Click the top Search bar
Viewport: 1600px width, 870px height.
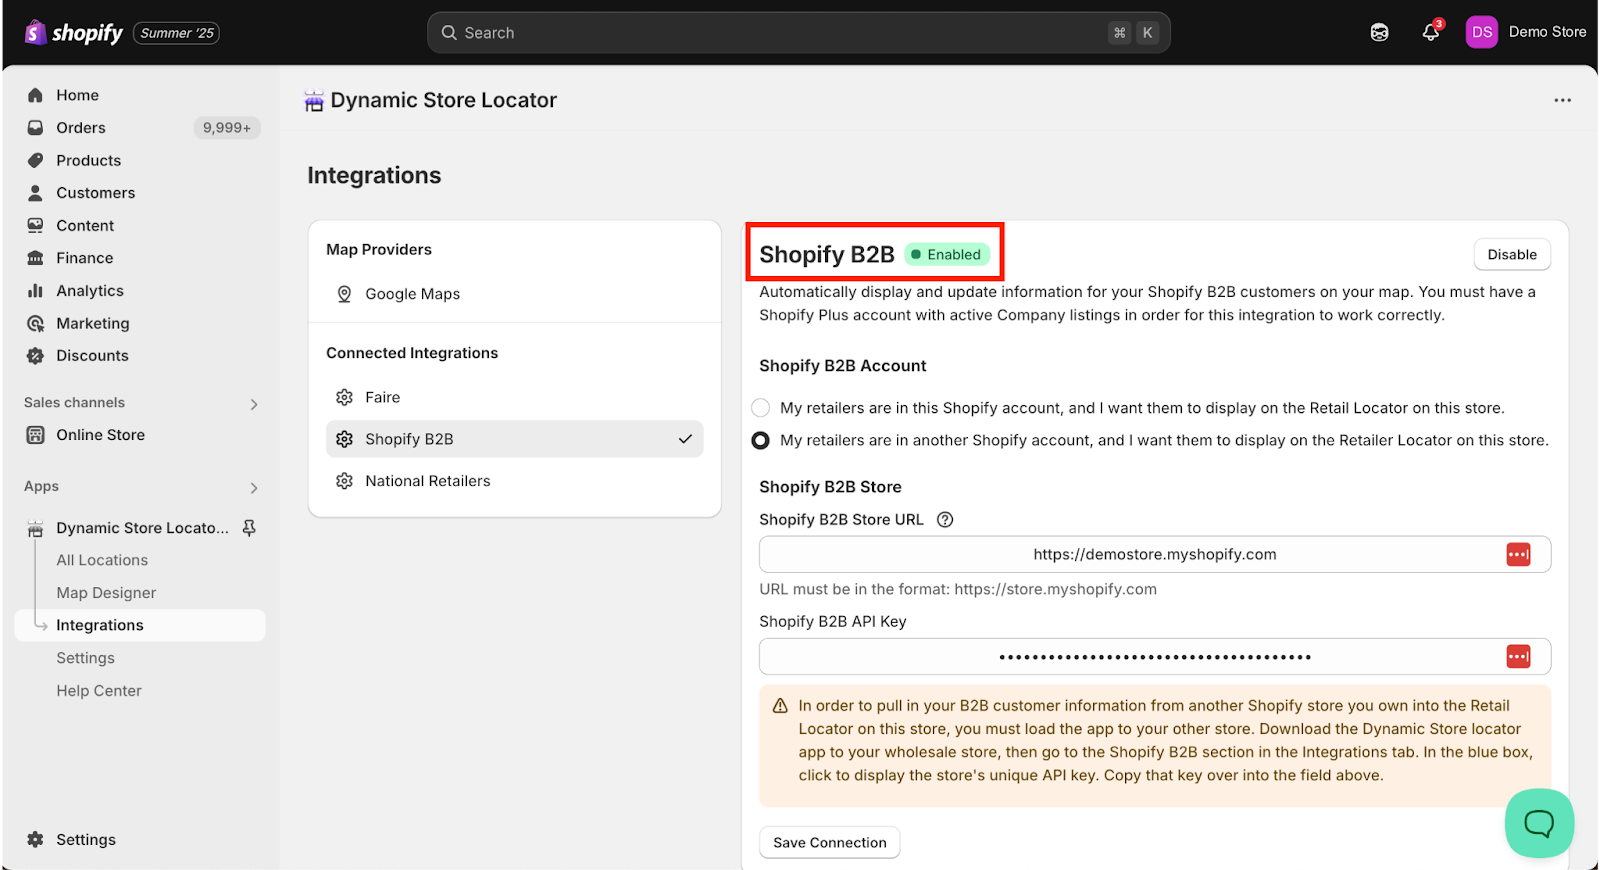(x=798, y=33)
